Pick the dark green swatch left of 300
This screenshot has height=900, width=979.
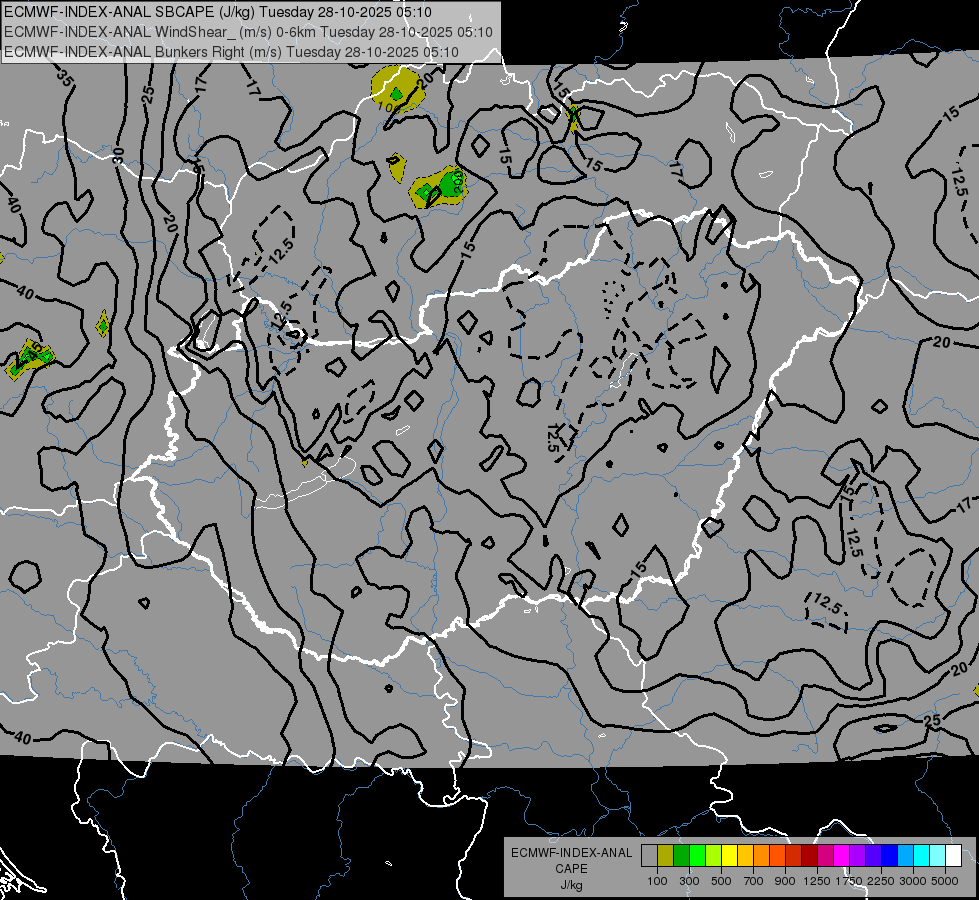[681, 856]
